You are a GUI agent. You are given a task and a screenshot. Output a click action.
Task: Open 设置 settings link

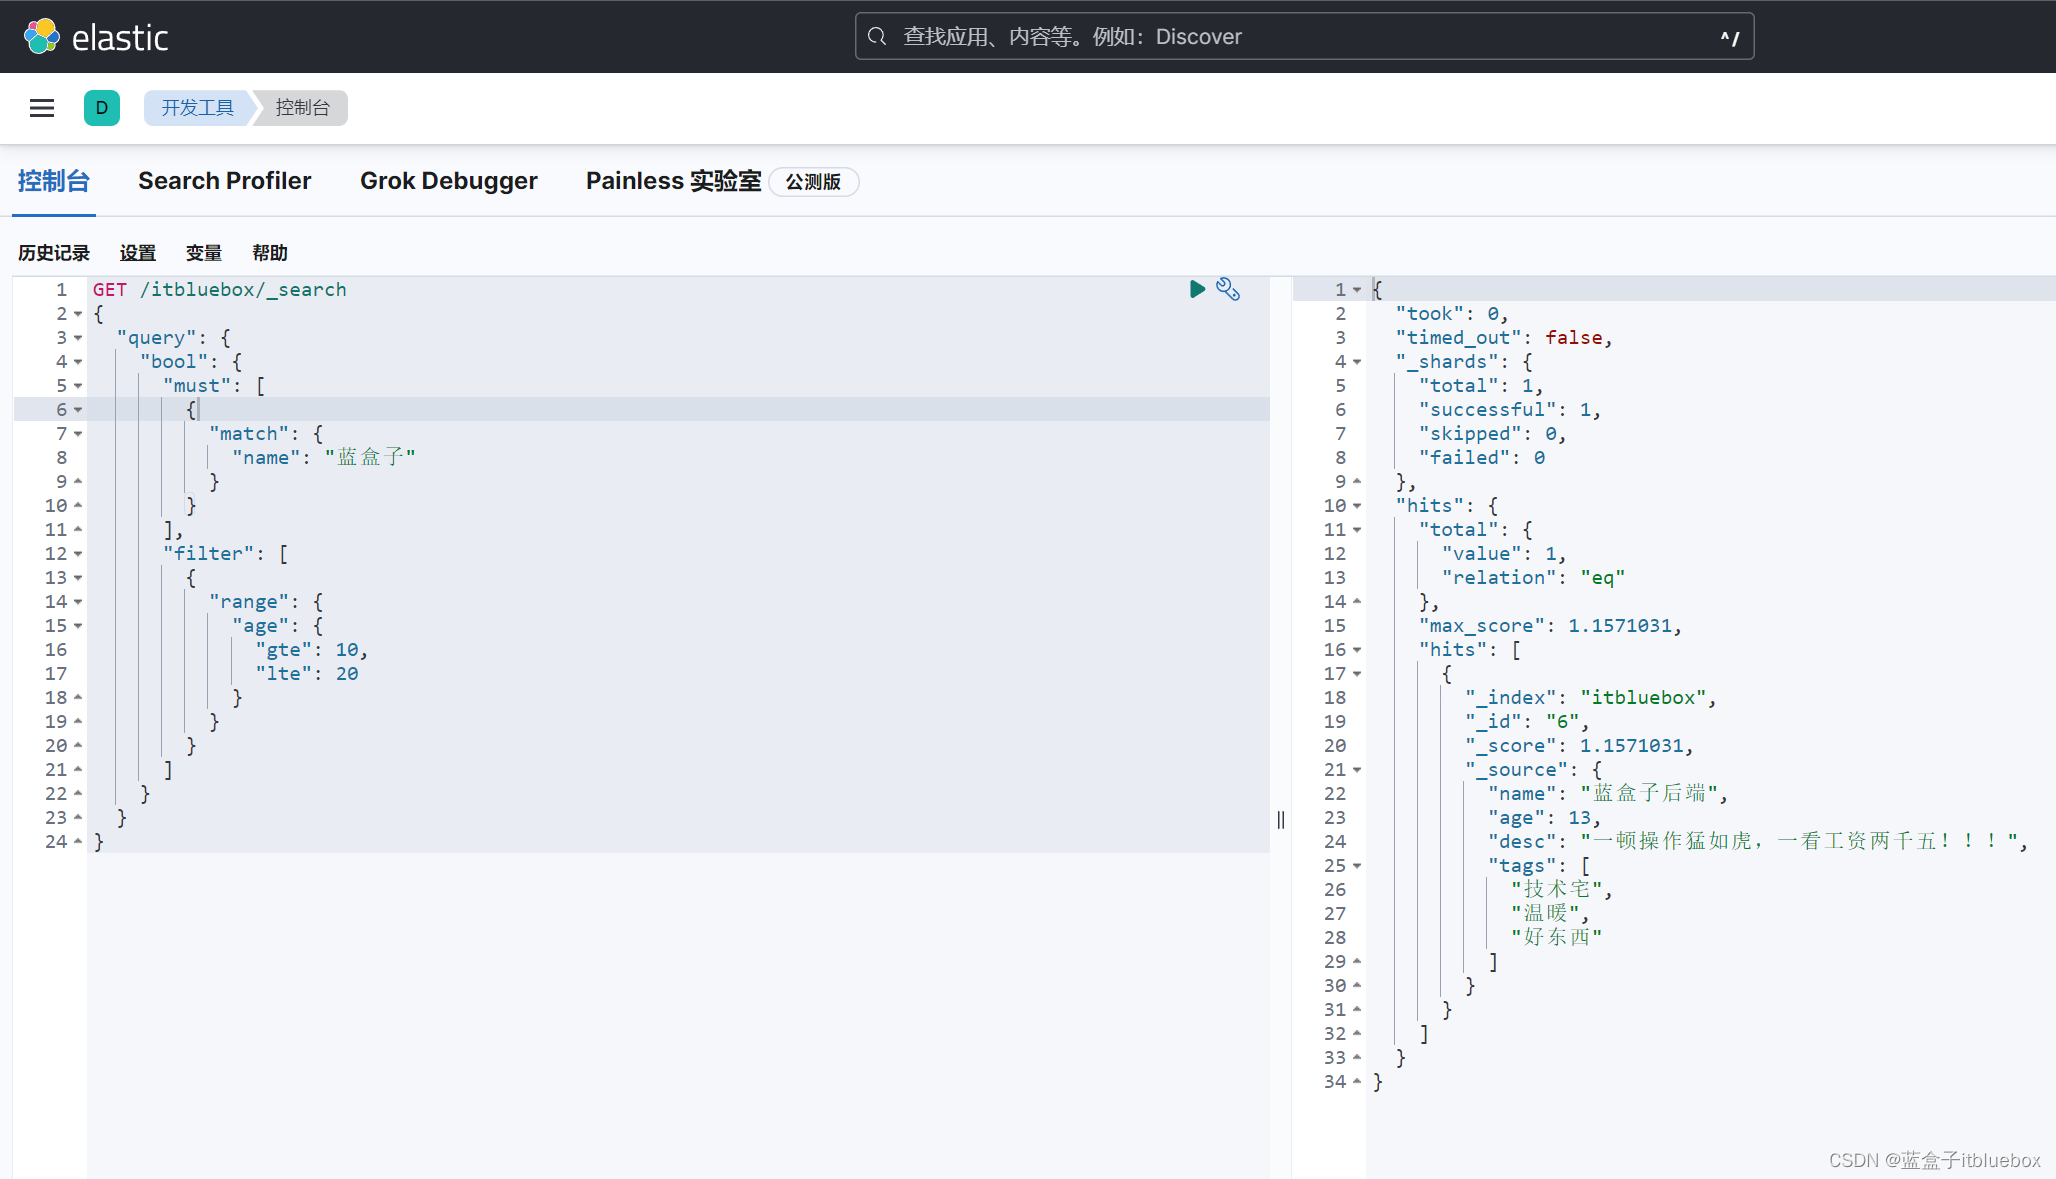coord(138,253)
